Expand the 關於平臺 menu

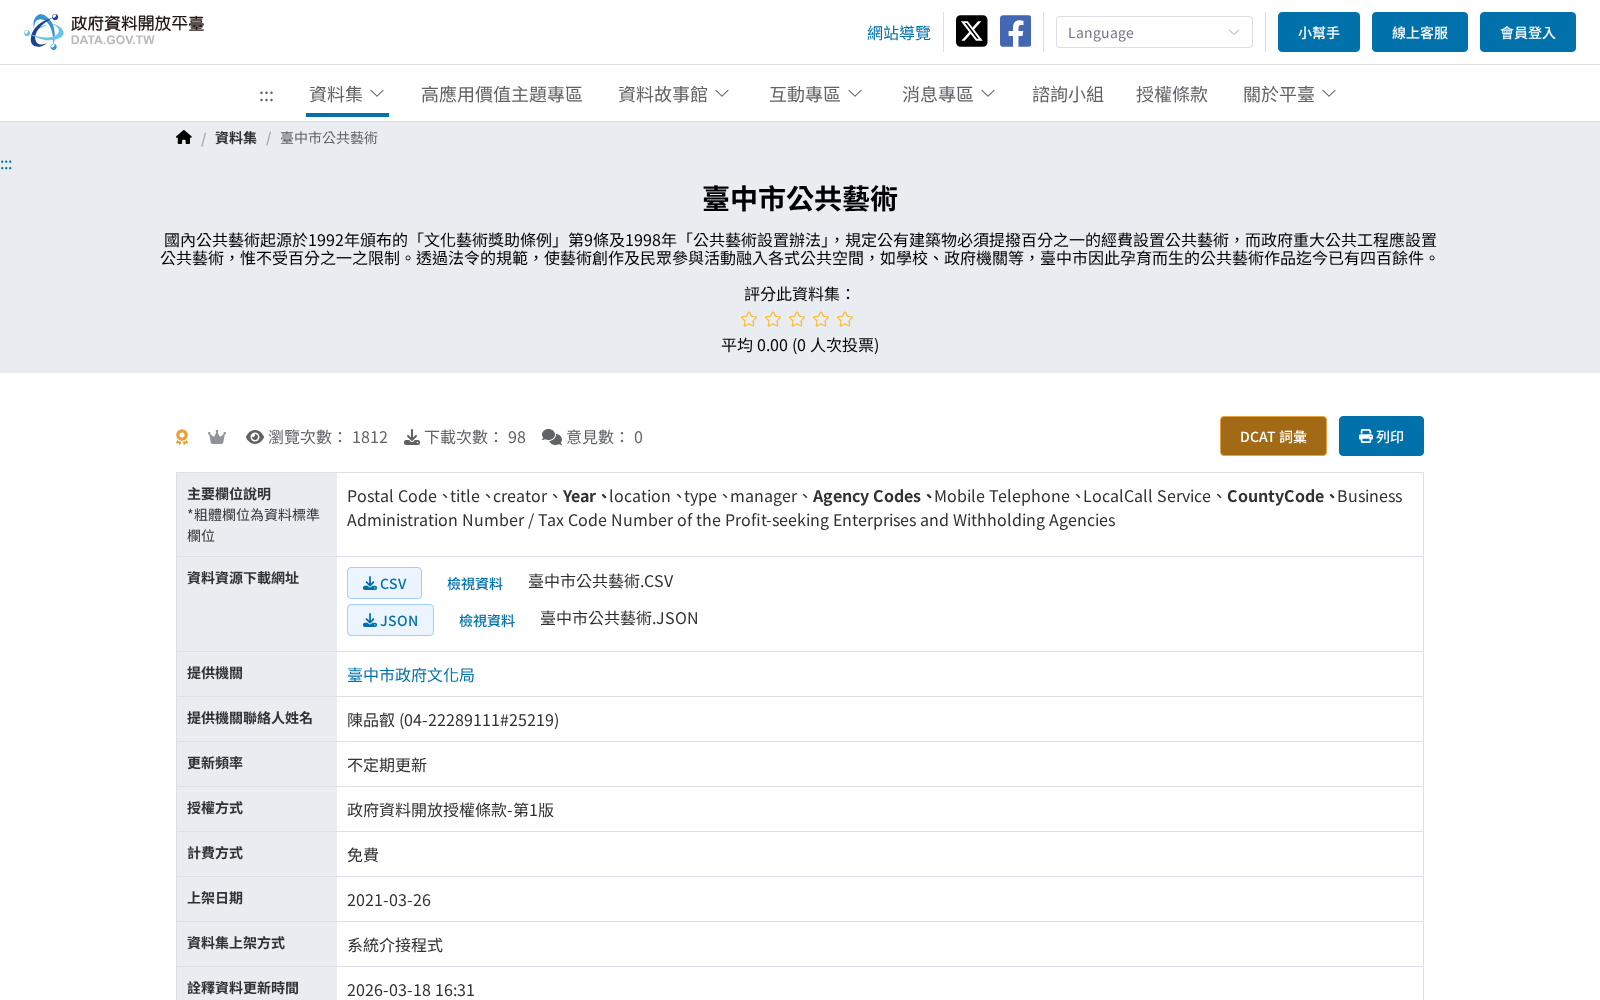[1290, 94]
